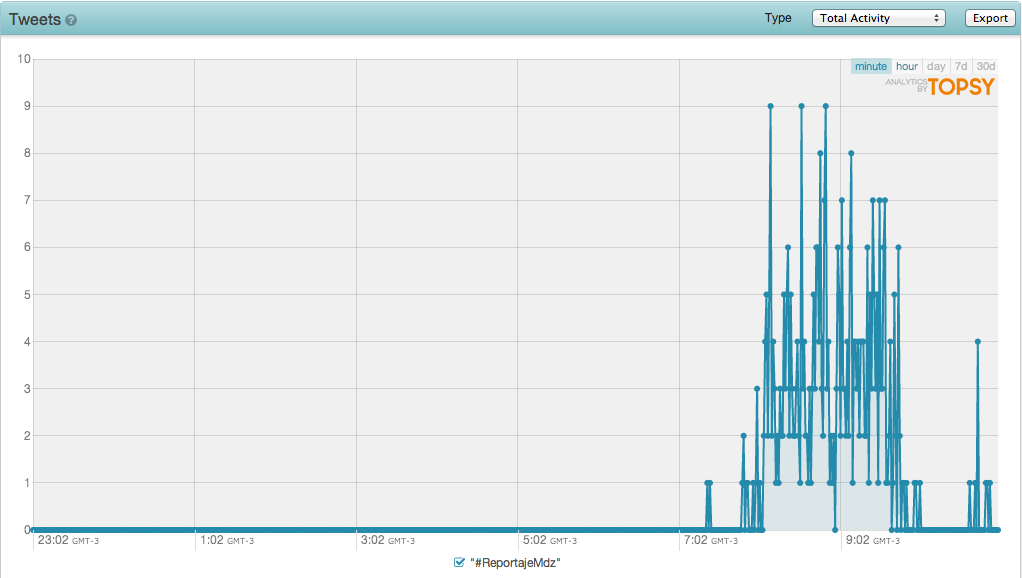Click the 23:02 GMT-3 axis label
Viewport: 1022px width, 578px height.
coord(68,540)
